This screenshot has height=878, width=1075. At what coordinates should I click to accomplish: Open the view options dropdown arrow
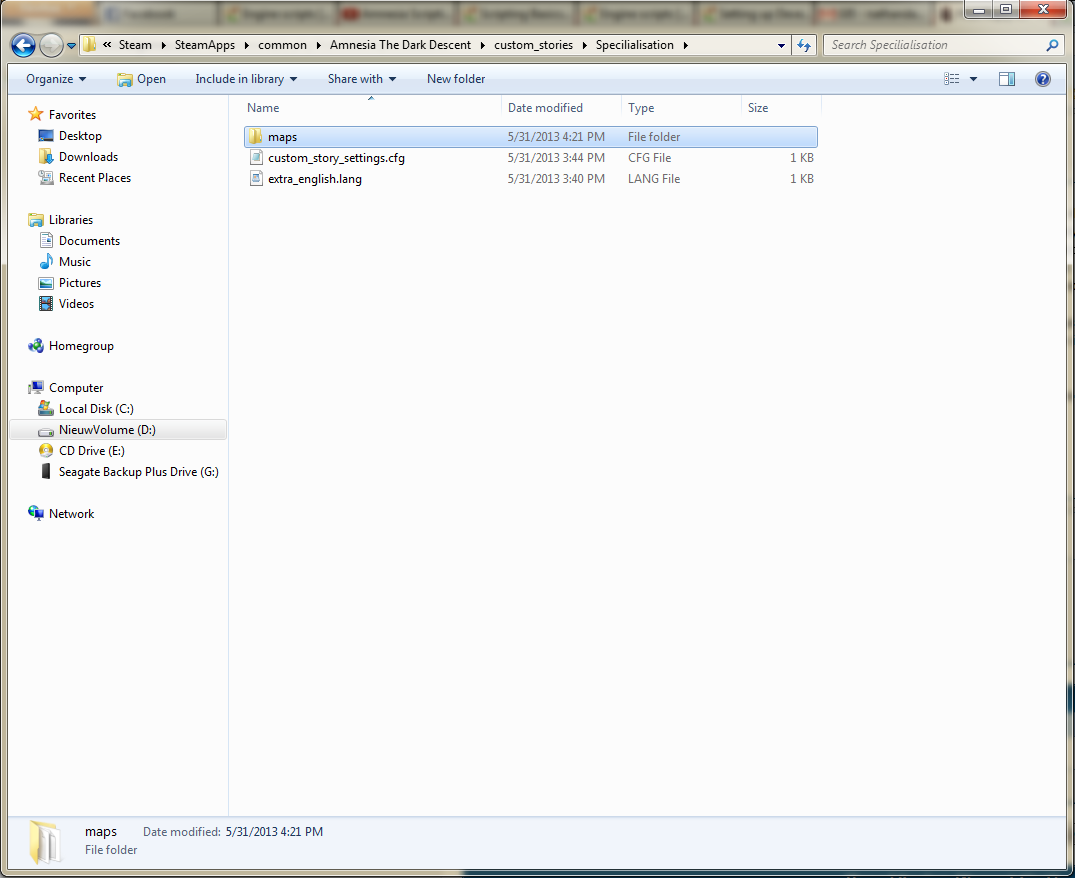973,79
